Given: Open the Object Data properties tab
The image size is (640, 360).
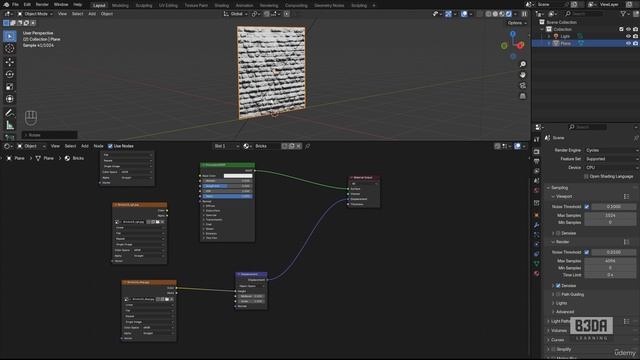Looking at the screenshot, I should (536, 264).
